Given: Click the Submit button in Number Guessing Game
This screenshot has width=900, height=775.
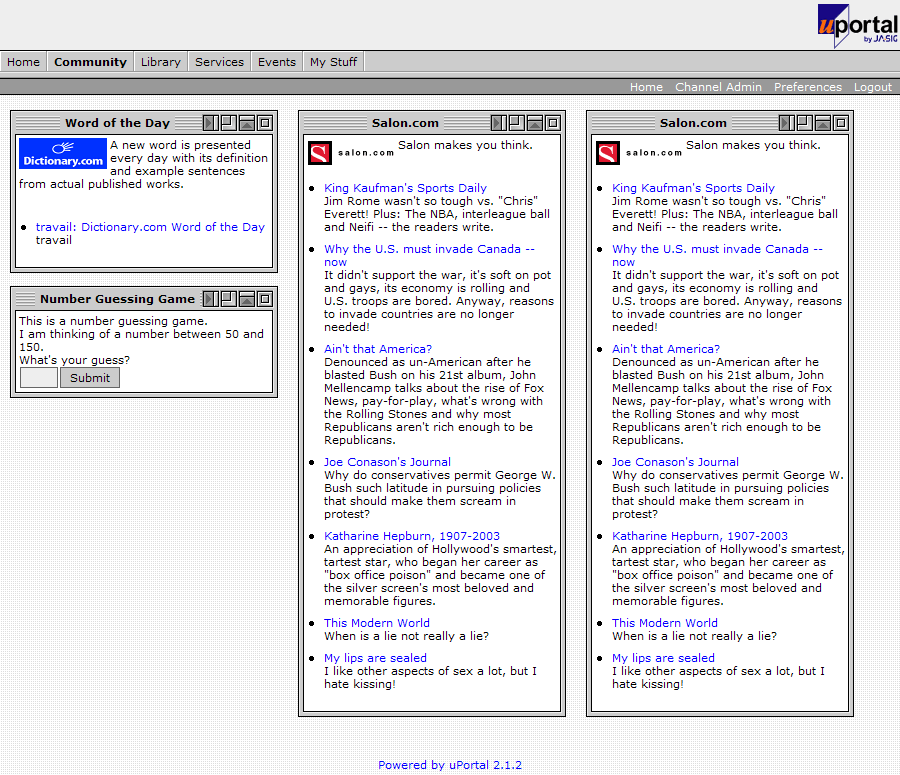Looking at the screenshot, I should coord(90,378).
